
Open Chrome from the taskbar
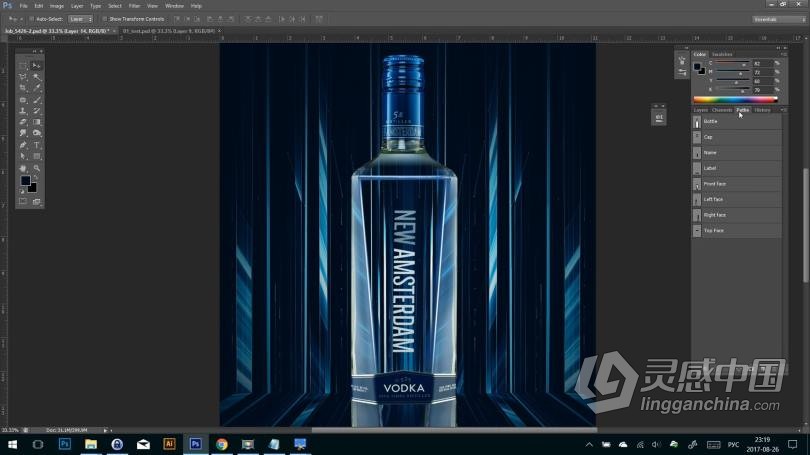click(222, 444)
